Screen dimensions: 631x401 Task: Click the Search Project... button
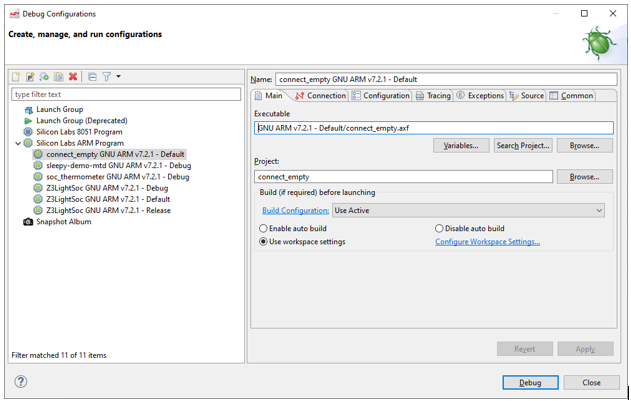[523, 146]
